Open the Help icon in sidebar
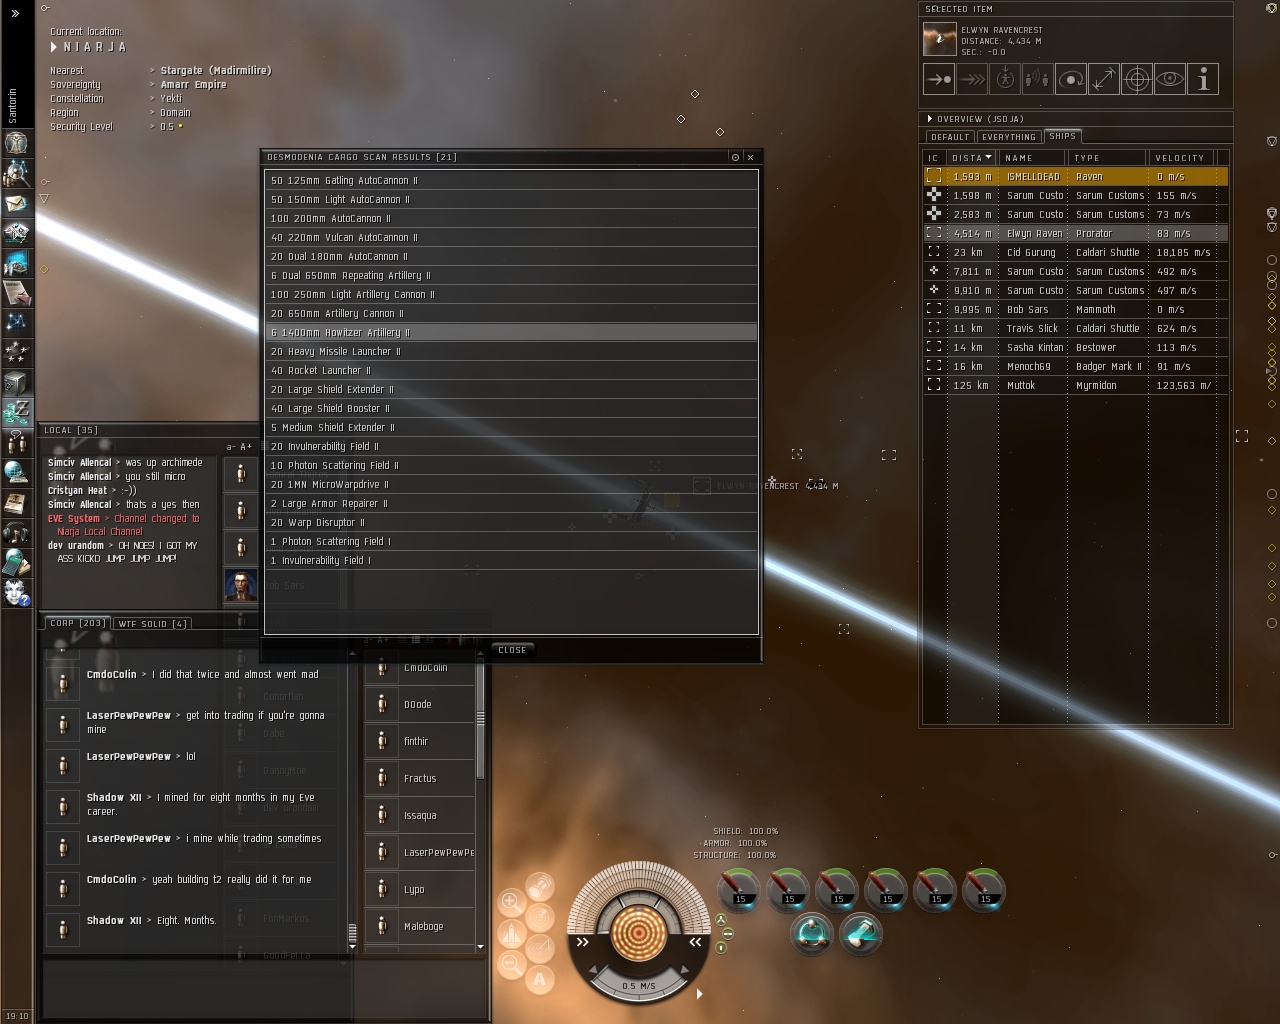The image size is (1280, 1024). coord(16,592)
